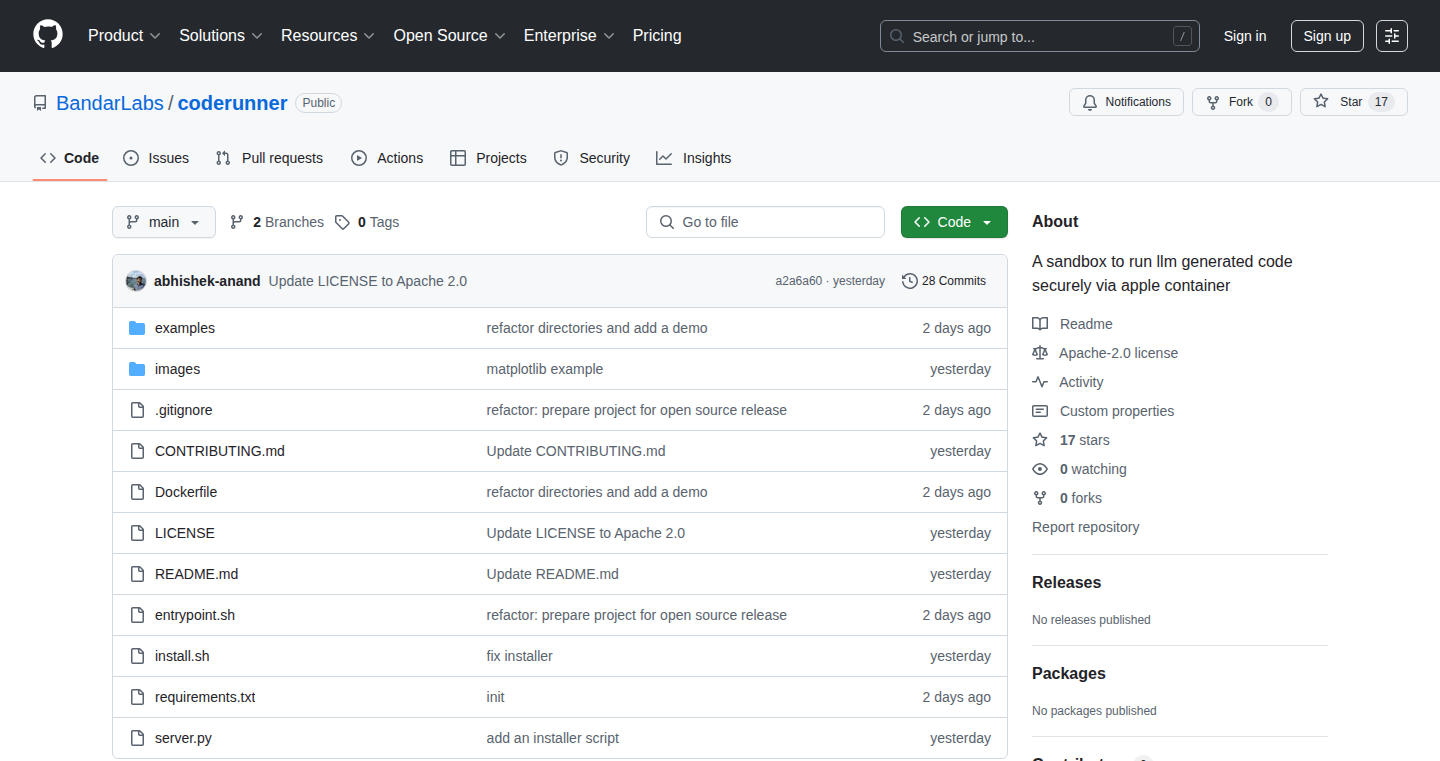Focus the Search or jump to field
This screenshot has width=1440, height=761.
[x=1040, y=36]
